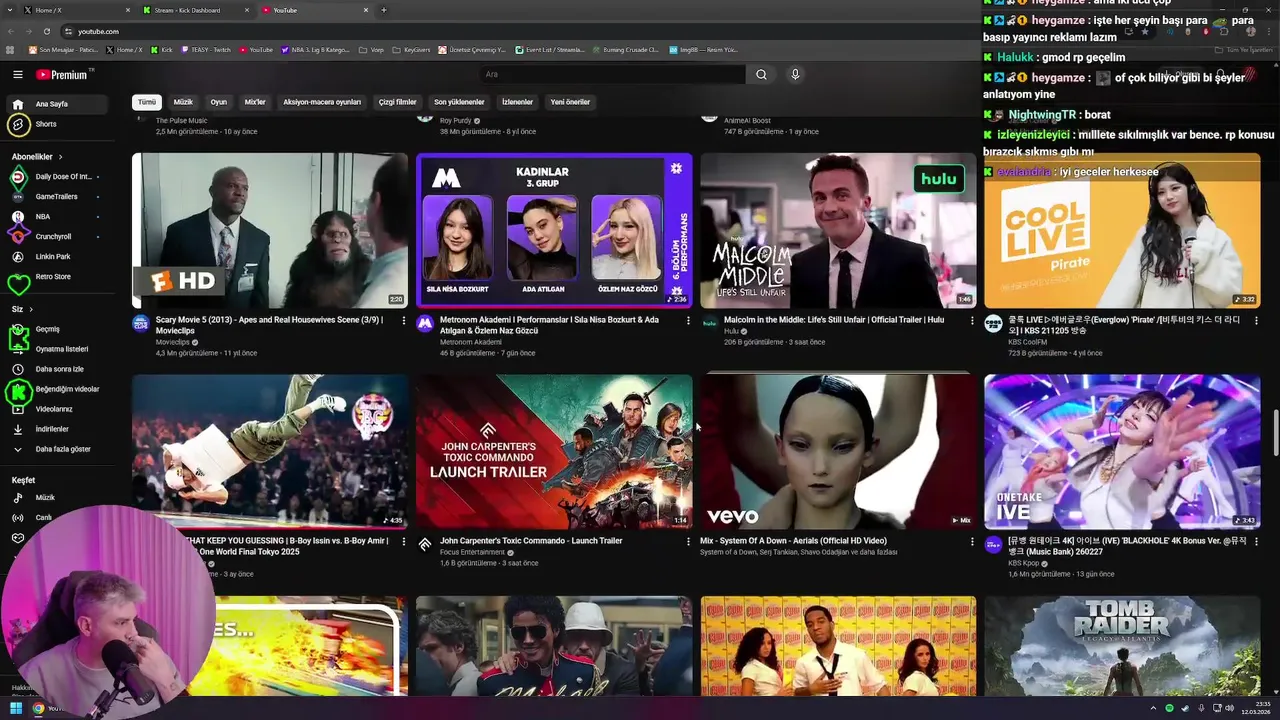Click the Movieclips channel avatar

pyautogui.click(x=141, y=323)
